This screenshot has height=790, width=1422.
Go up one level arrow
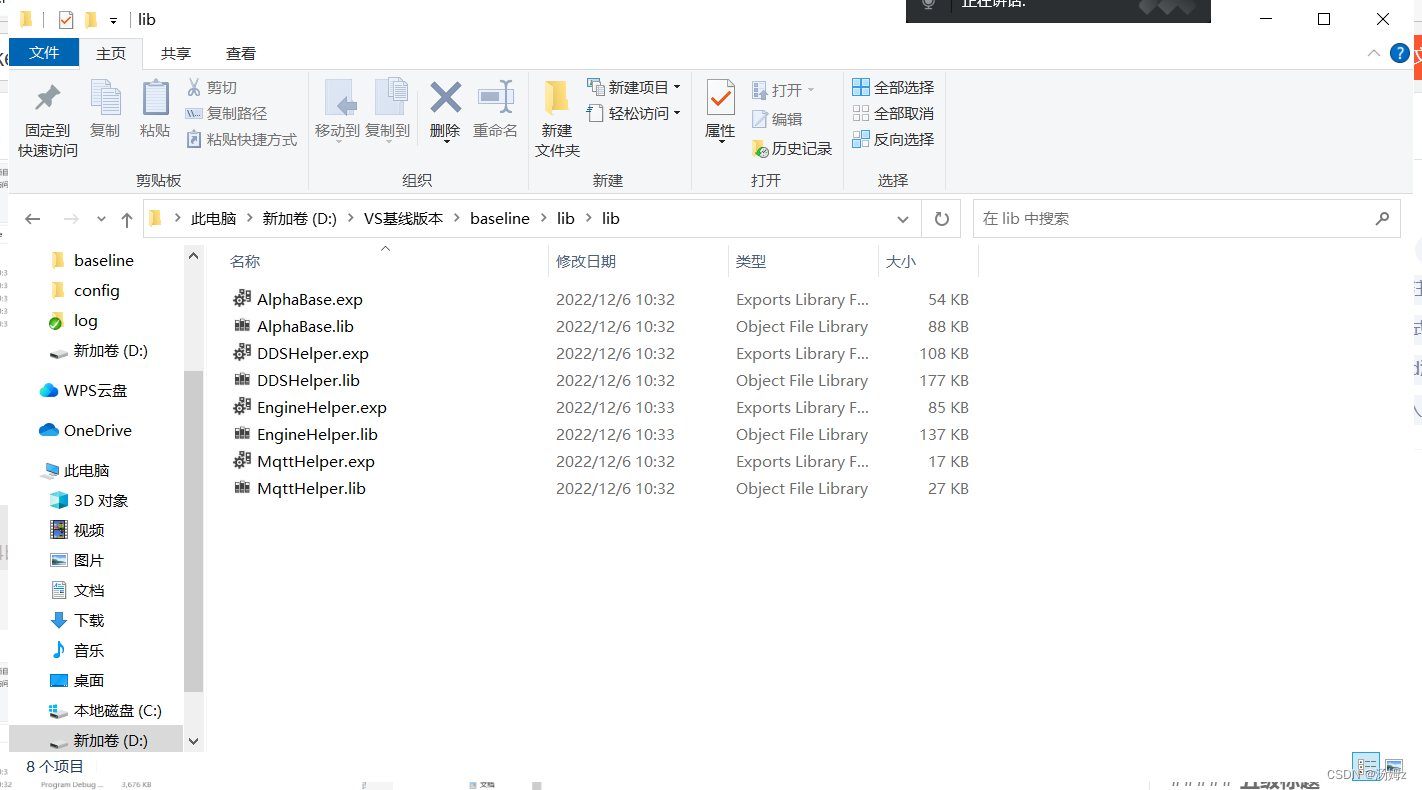coord(126,219)
